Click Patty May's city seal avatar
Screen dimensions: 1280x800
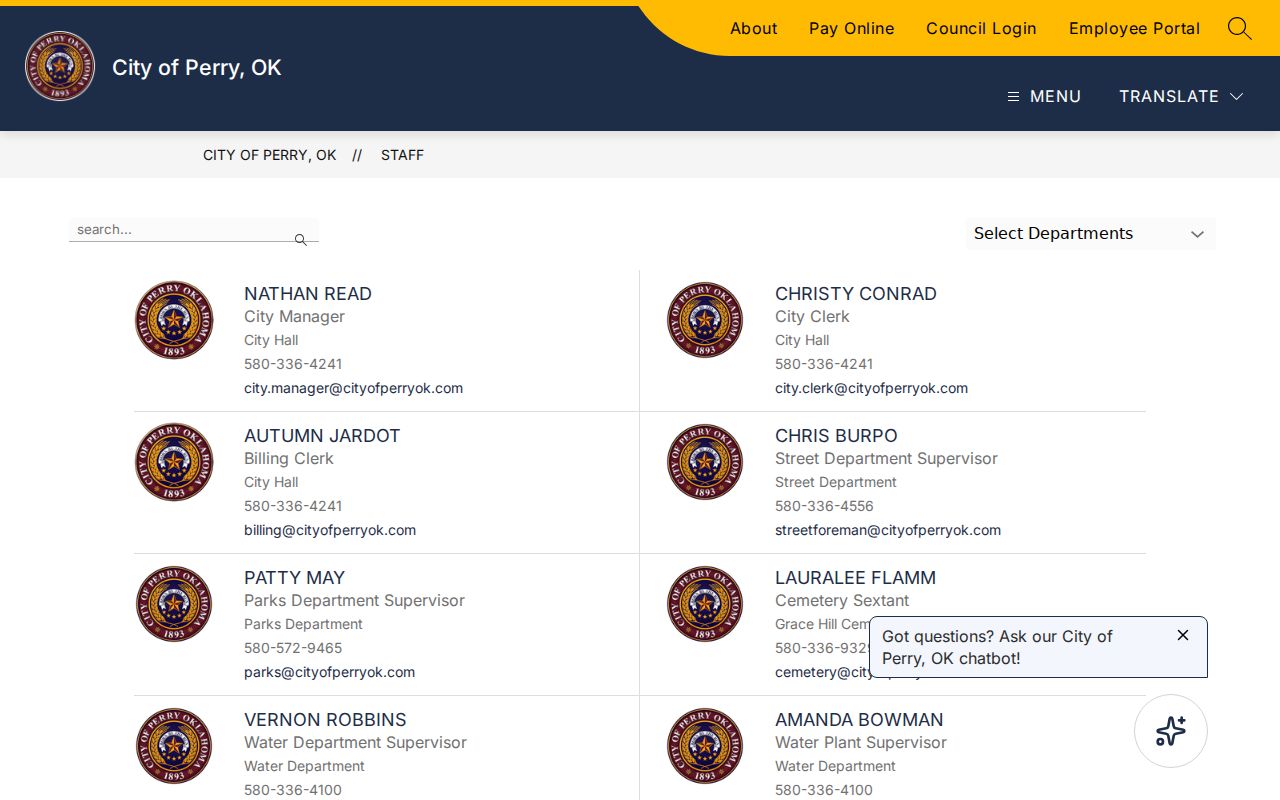click(174, 604)
